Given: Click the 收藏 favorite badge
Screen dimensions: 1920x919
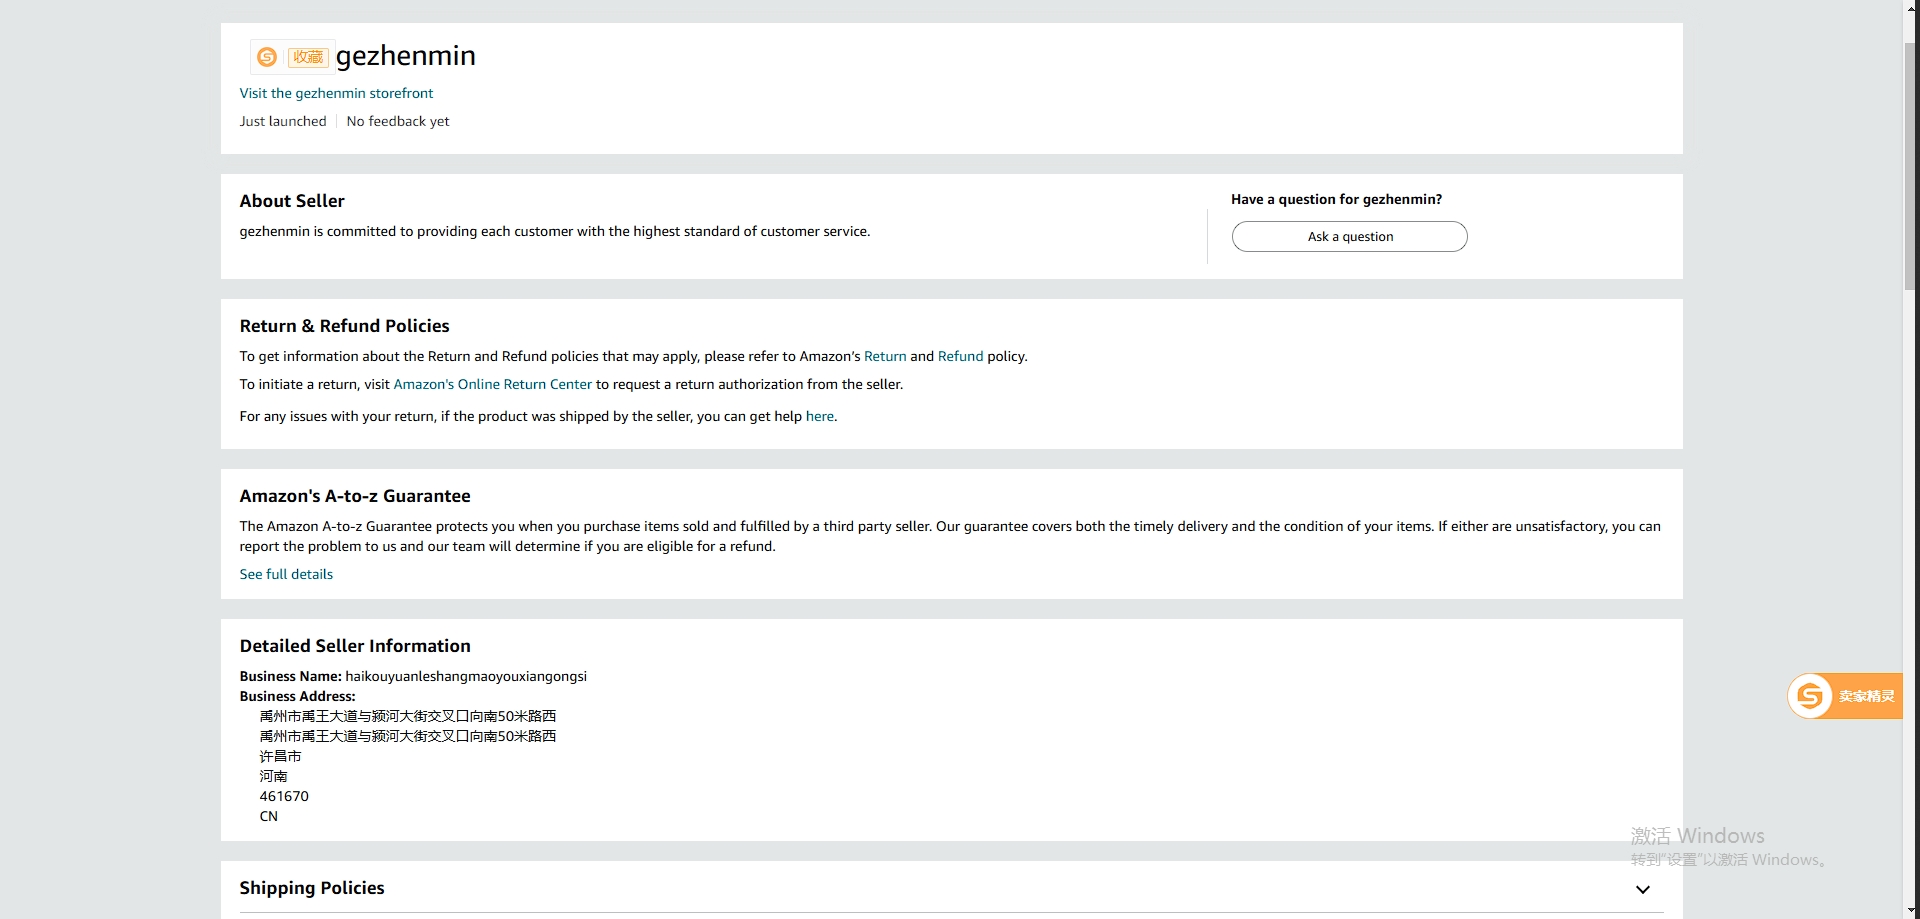Looking at the screenshot, I should pos(308,57).
